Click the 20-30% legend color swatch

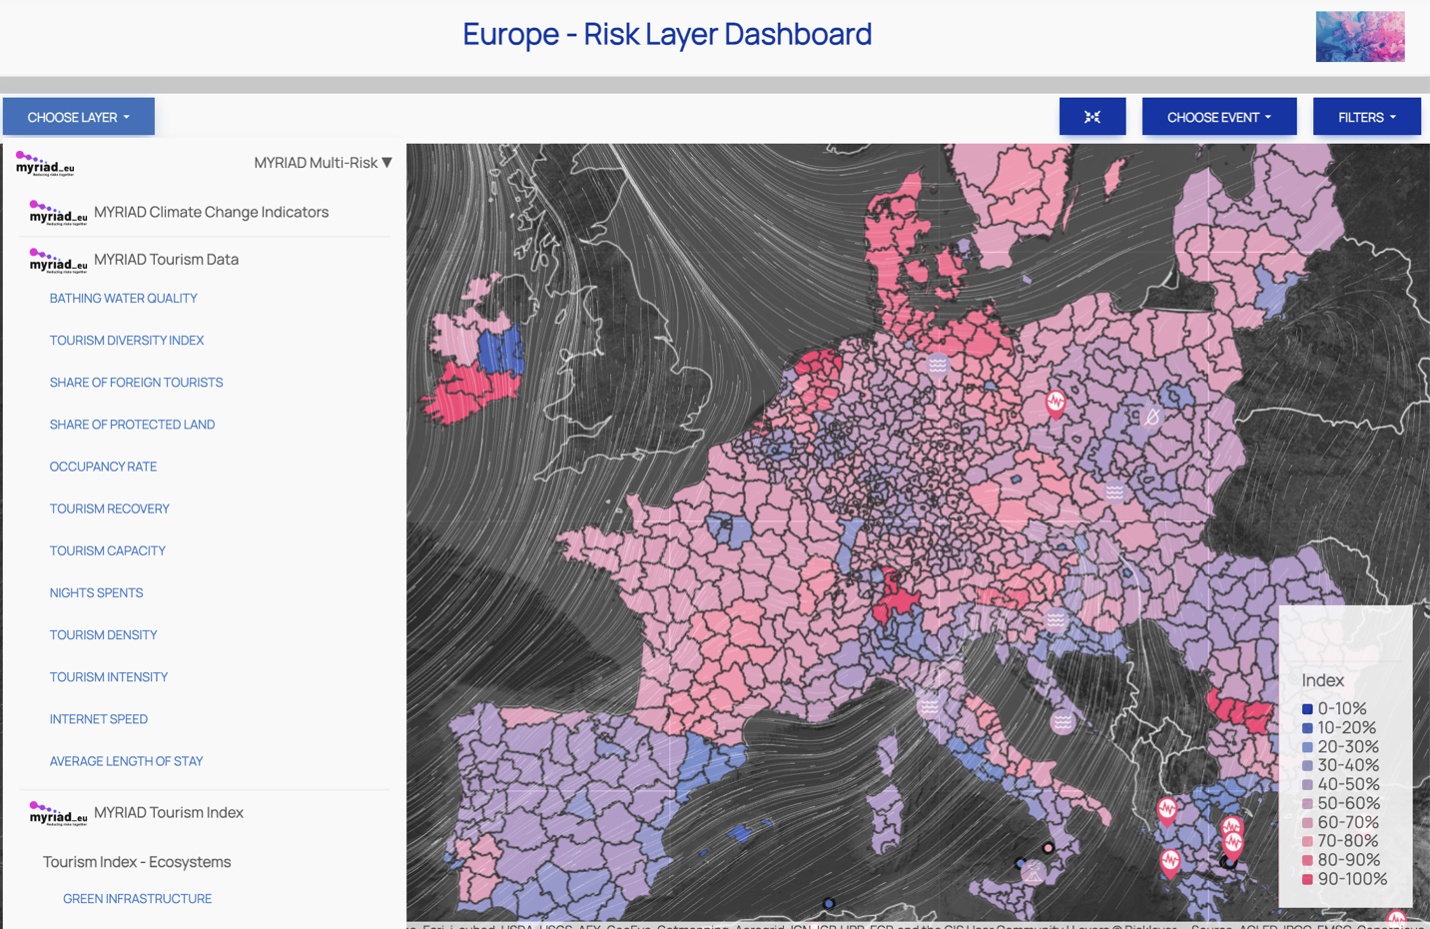coord(1307,747)
